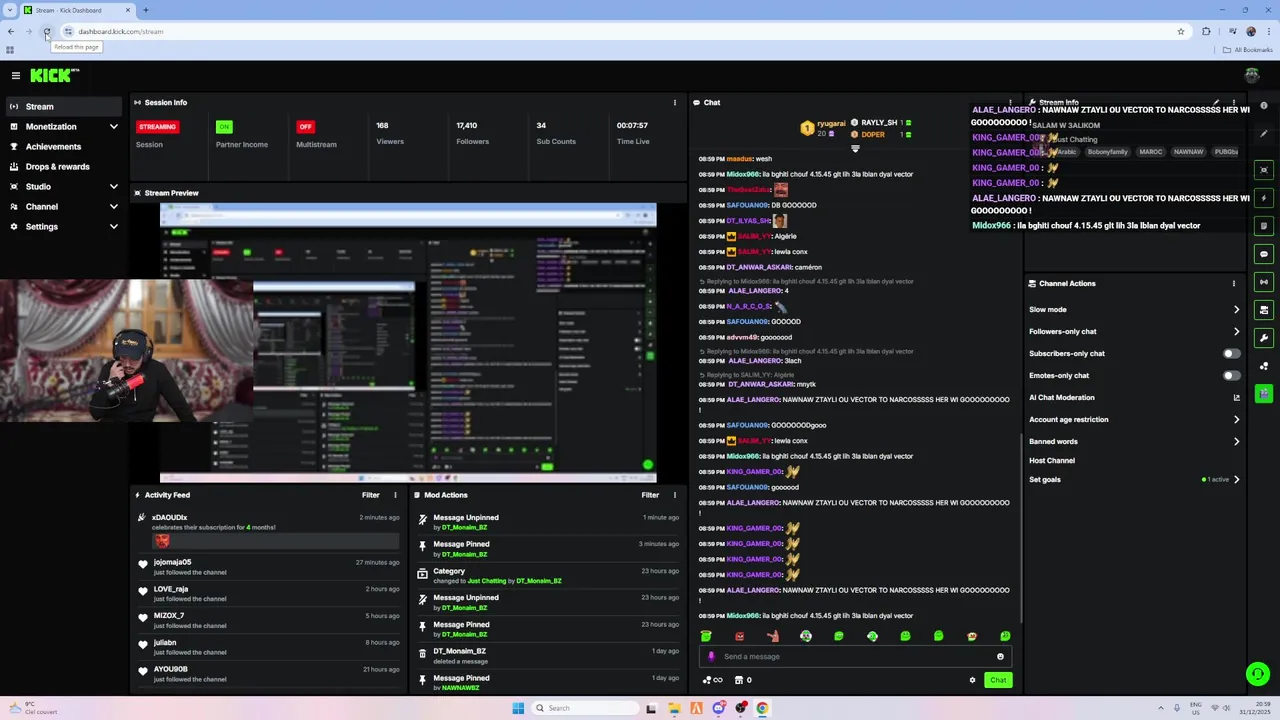Open Windows Start menu
Screen dimensions: 1280x720
pyautogui.click(x=518, y=708)
